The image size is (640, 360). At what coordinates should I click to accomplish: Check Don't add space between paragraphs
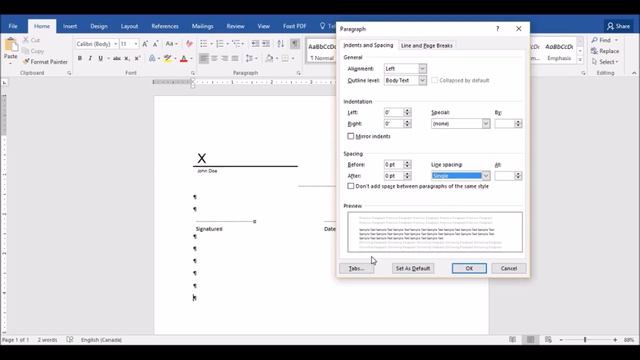(351, 186)
